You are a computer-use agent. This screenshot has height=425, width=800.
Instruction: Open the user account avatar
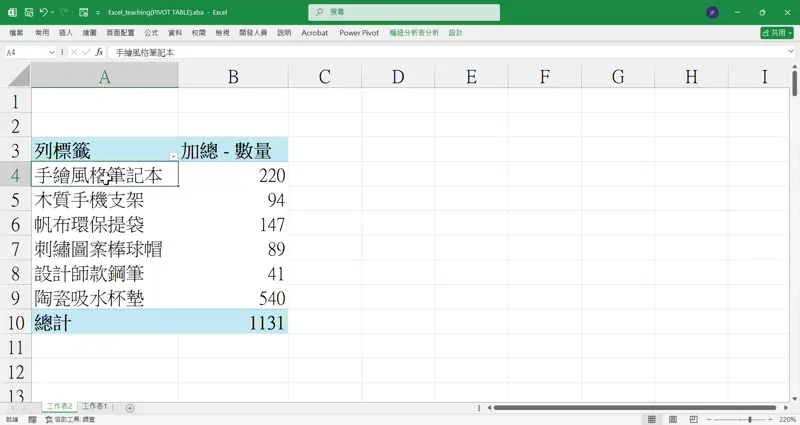click(x=713, y=12)
